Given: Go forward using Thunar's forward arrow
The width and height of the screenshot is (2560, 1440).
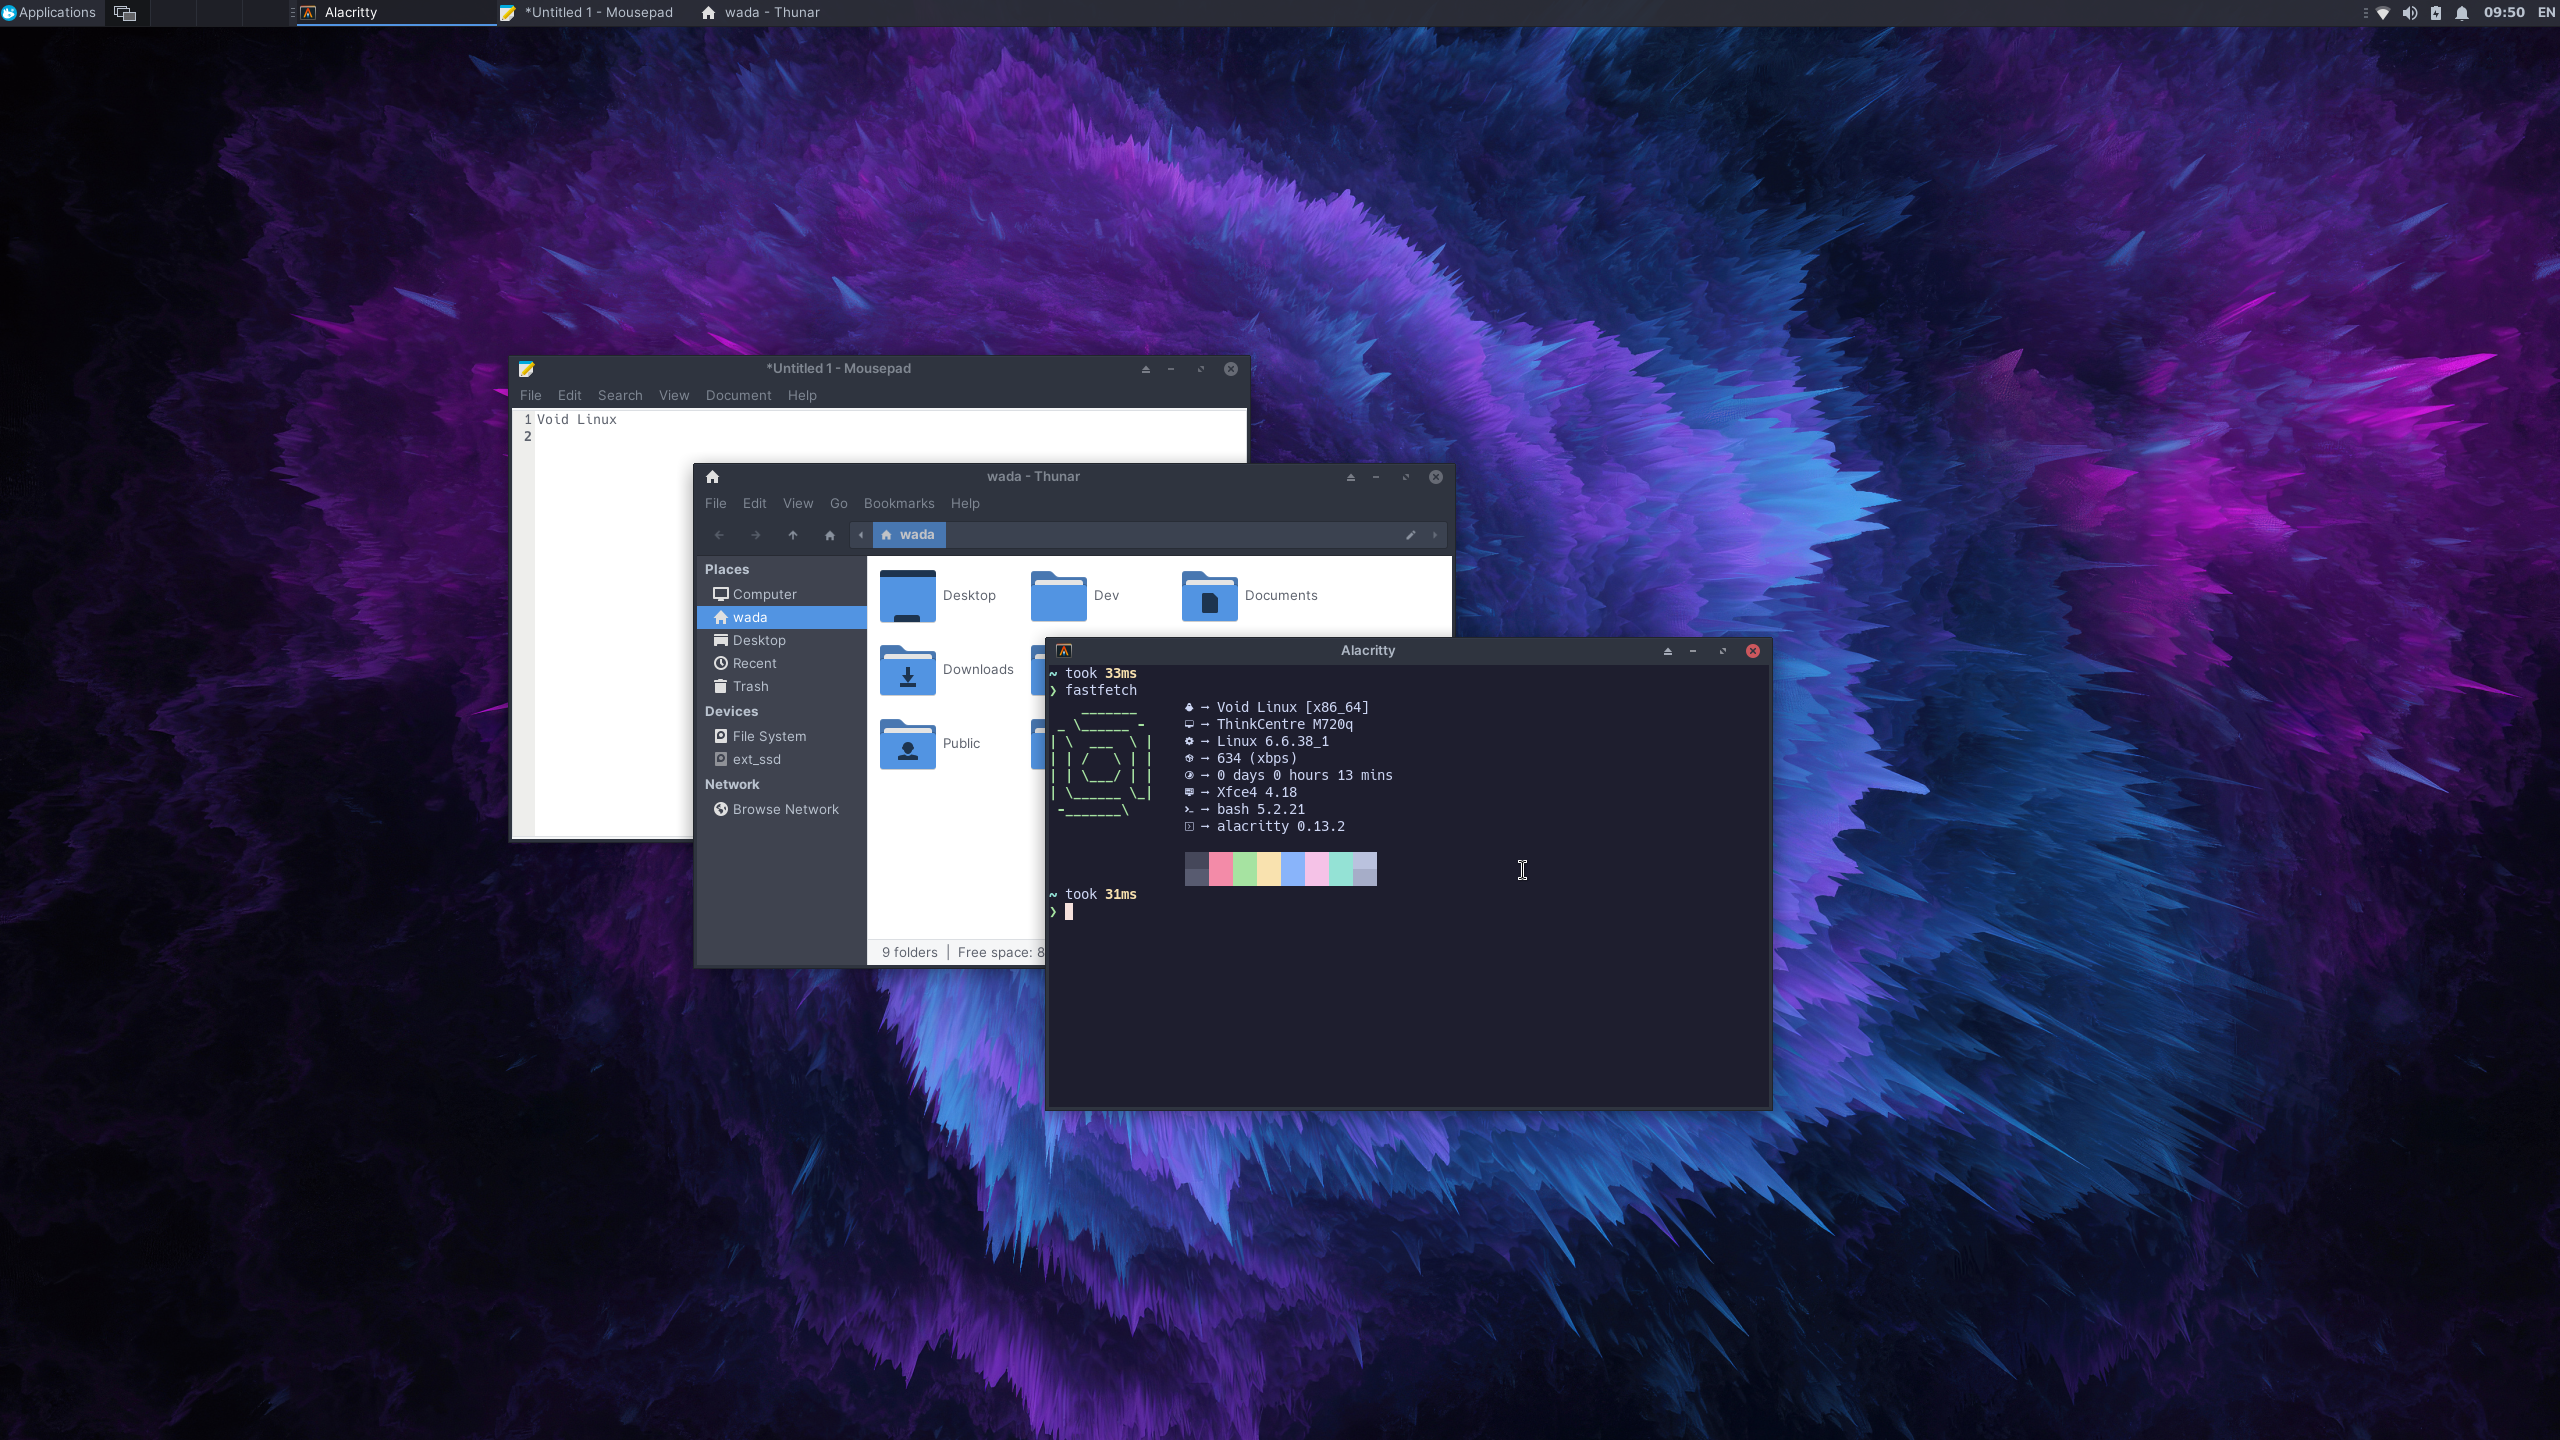Looking at the screenshot, I should pos(756,535).
